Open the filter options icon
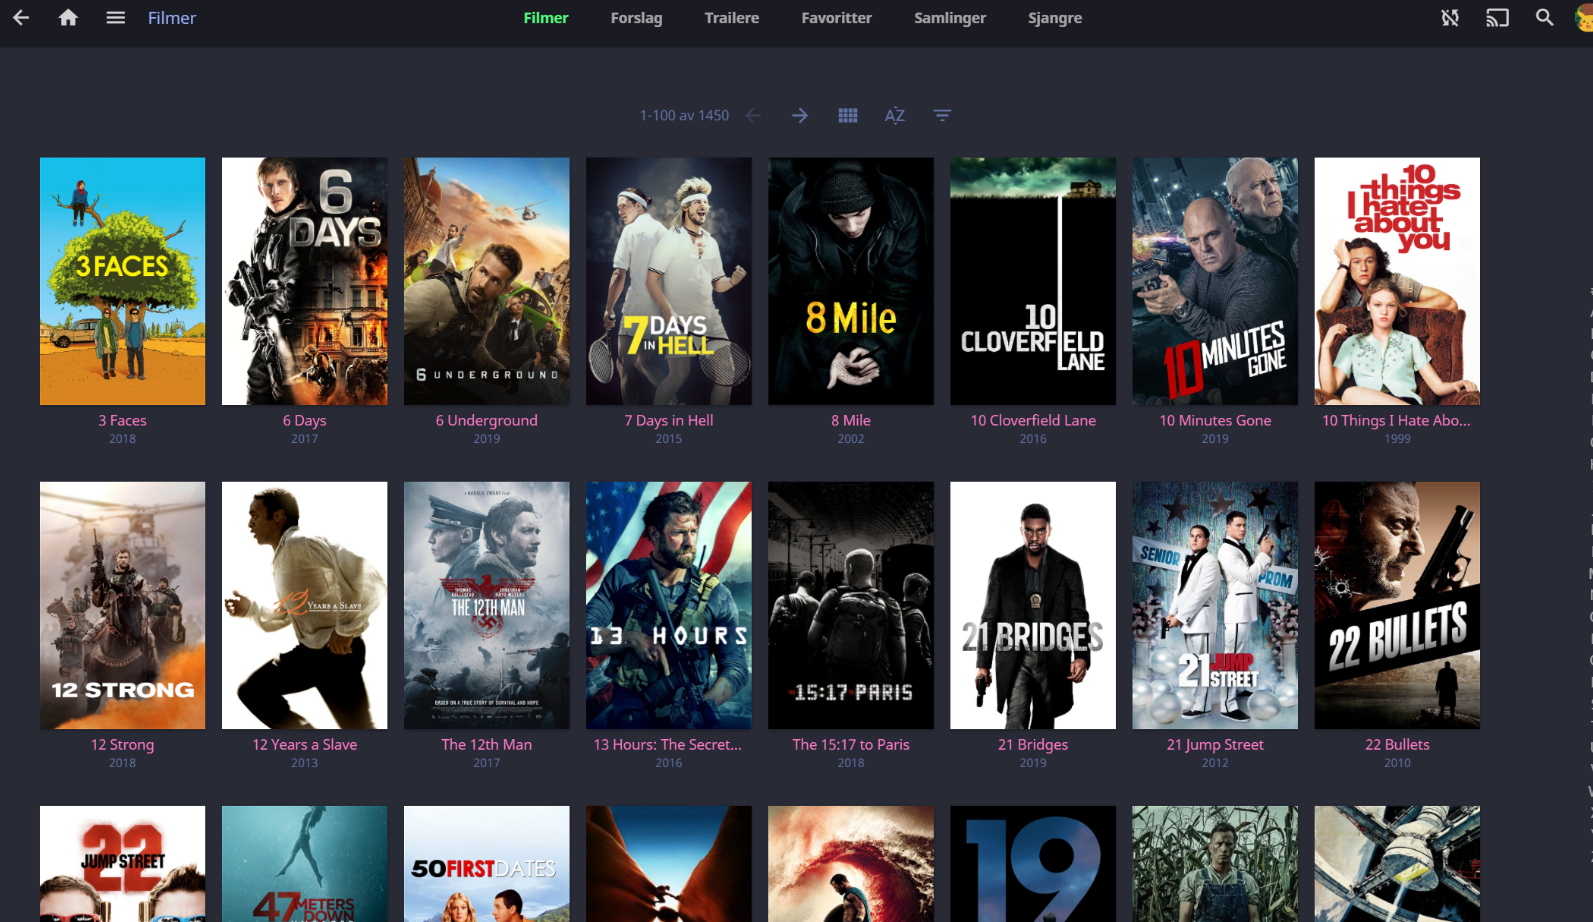The height and width of the screenshot is (922, 1593). (x=942, y=116)
